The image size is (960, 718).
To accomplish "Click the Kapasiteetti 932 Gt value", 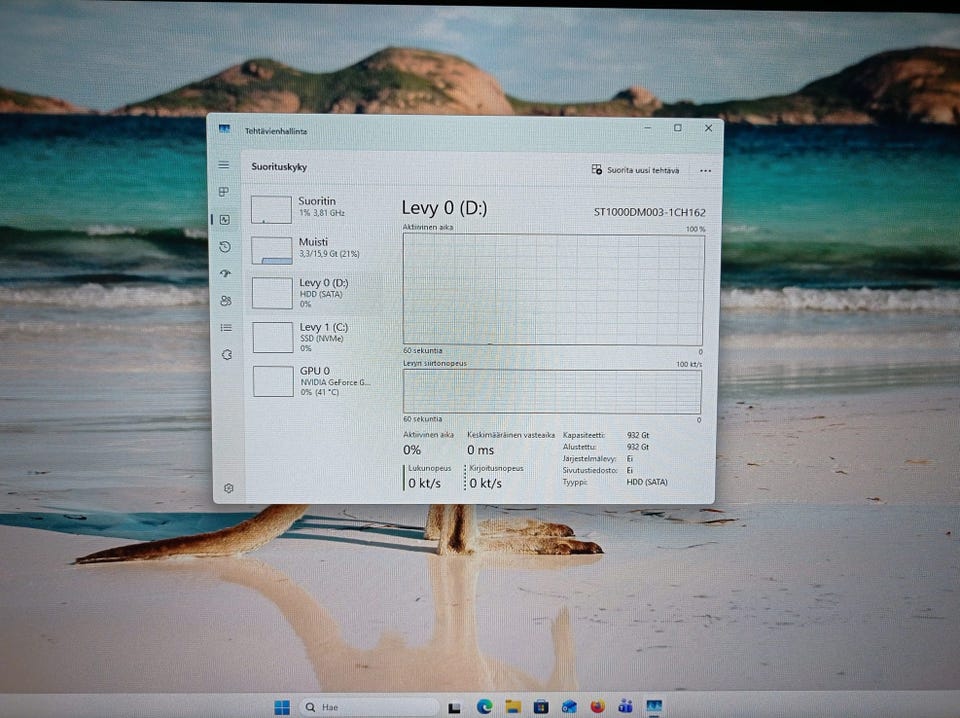I will tap(638, 435).
